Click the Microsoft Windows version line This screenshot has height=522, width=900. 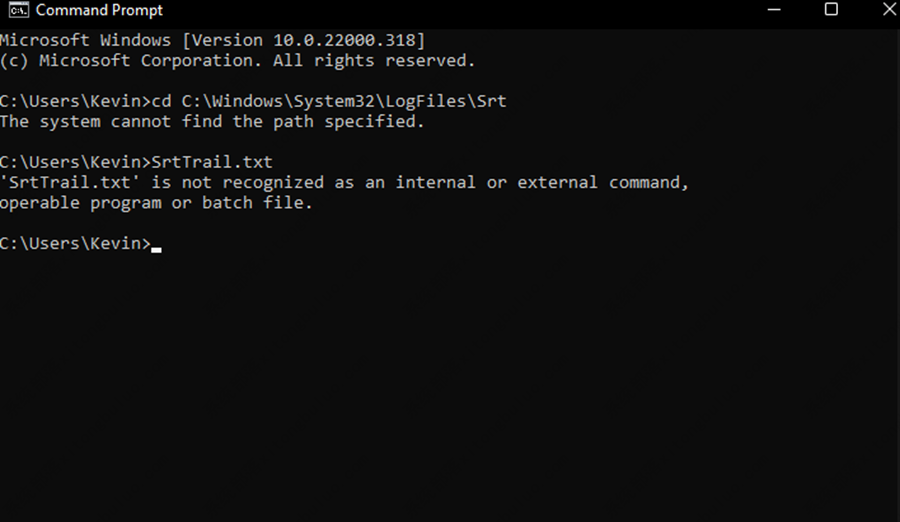pyautogui.click(x=212, y=40)
